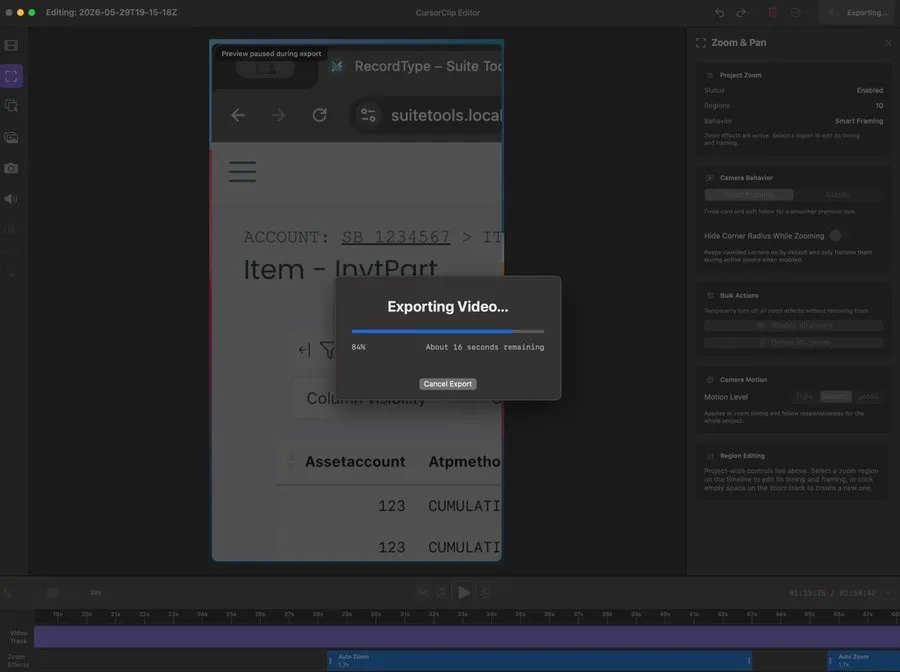Select the first Auto Zoom timeline region

click(x=539, y=661)
